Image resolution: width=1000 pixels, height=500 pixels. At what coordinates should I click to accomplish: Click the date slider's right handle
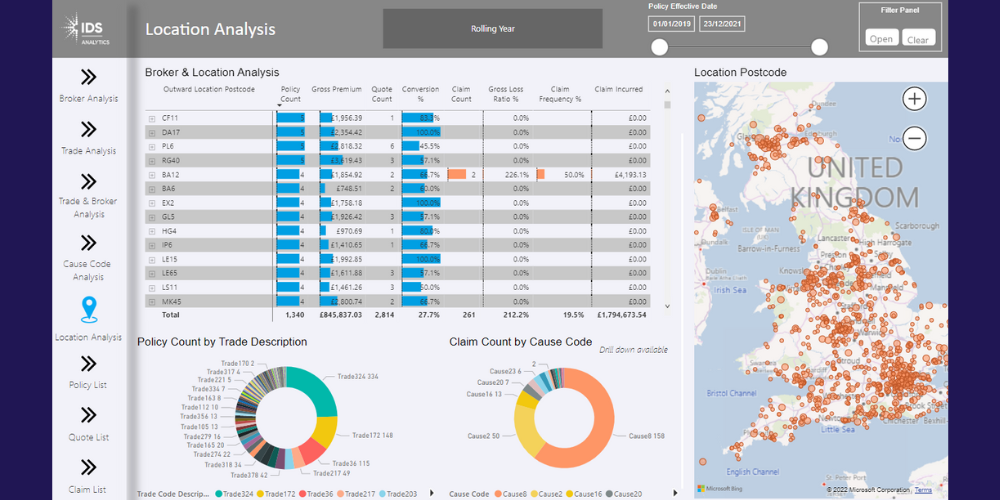tap(819, 47)
